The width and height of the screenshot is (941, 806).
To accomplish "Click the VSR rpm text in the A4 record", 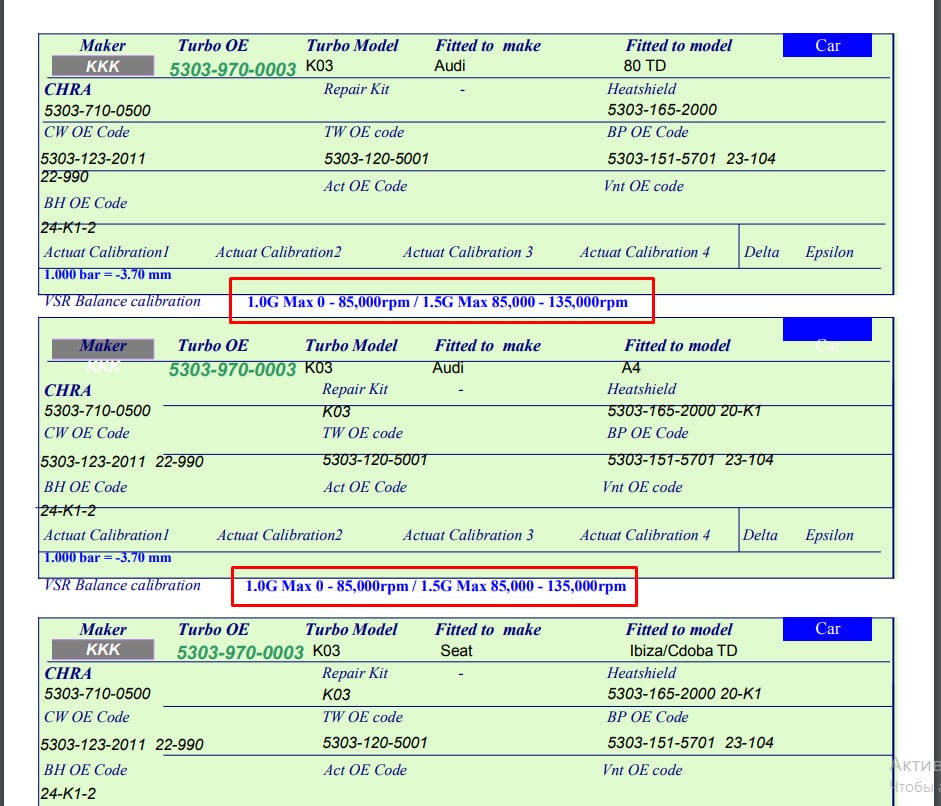I will (436, 586).
